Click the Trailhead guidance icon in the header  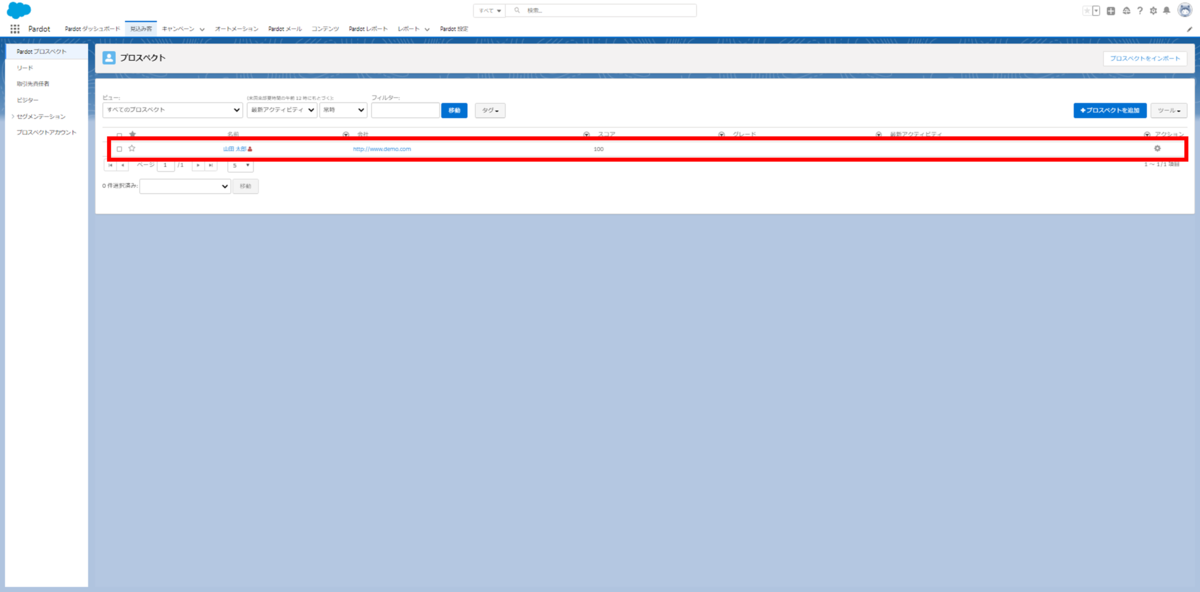tap(1126, 10)
